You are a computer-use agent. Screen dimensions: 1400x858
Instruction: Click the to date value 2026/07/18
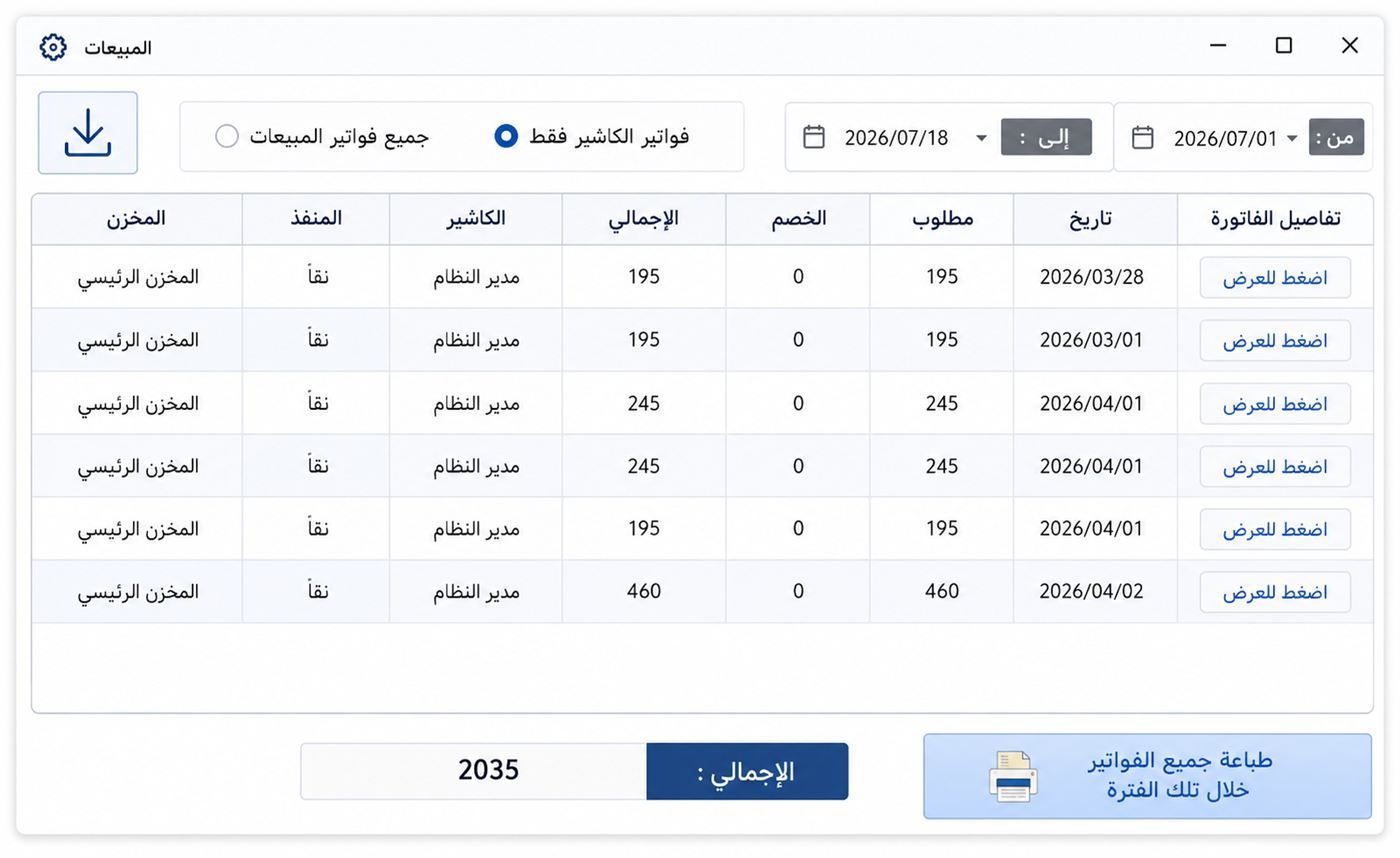(896, 138)
